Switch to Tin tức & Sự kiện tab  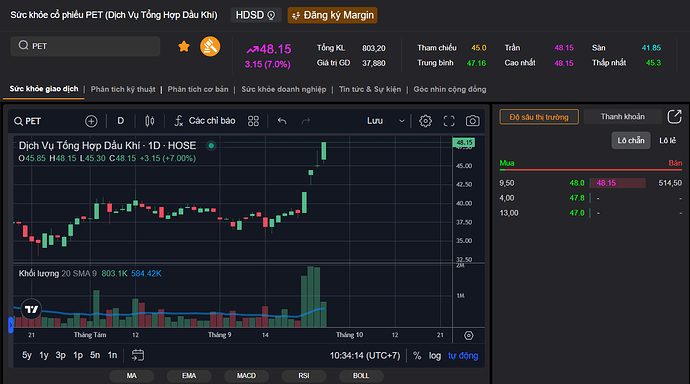(x=370, y=89)
